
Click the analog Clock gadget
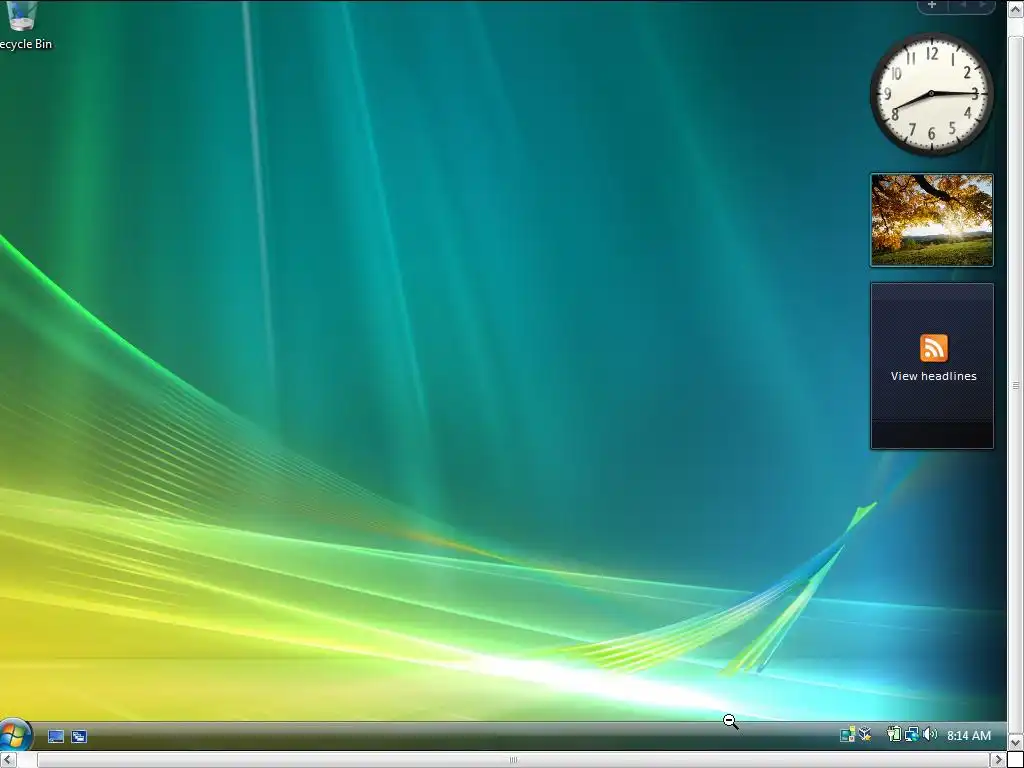coord(932,95)
